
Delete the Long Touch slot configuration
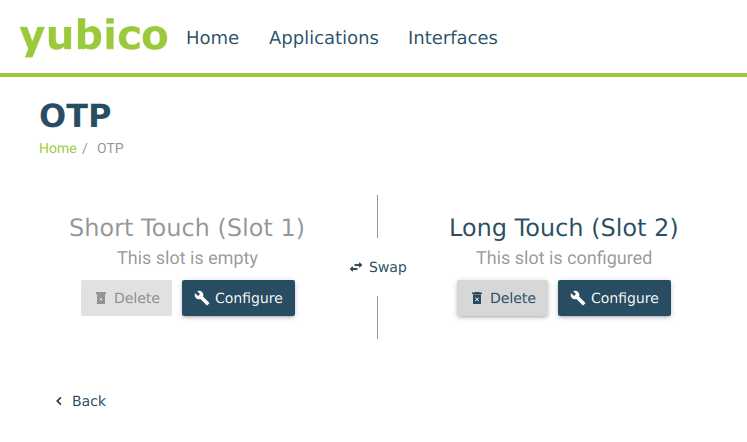pyautogui.click(x=502, y=298)
